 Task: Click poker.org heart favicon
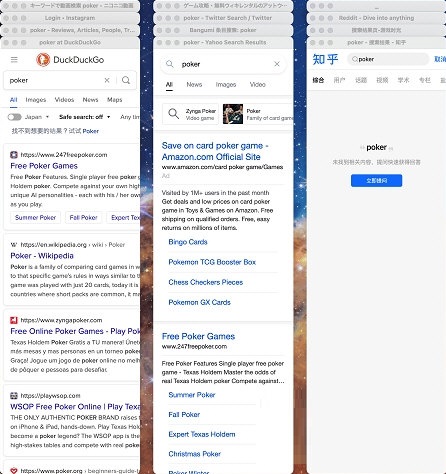[14, 471]
